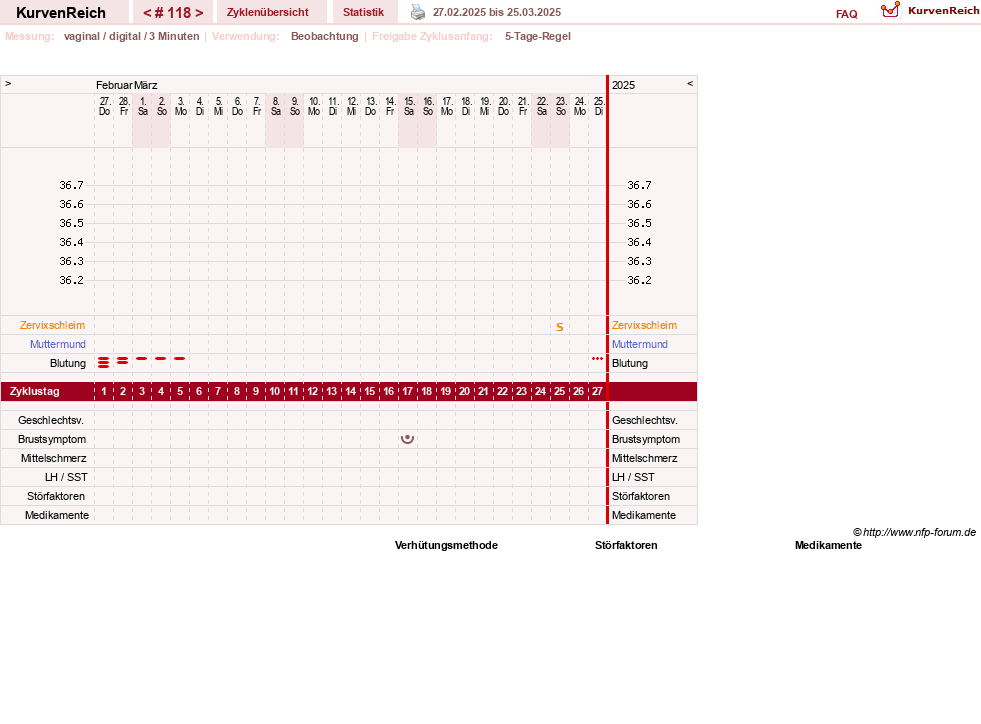This screenshot has height=724, width=981.
Task: Click the date header '25. Di'
Action: pyautogui.click(x=599, y=106)
